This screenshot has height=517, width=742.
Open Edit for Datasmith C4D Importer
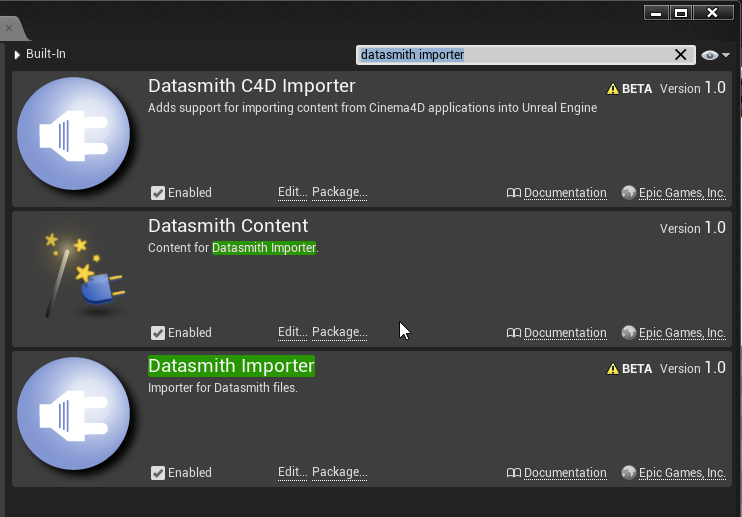point(292,192)
